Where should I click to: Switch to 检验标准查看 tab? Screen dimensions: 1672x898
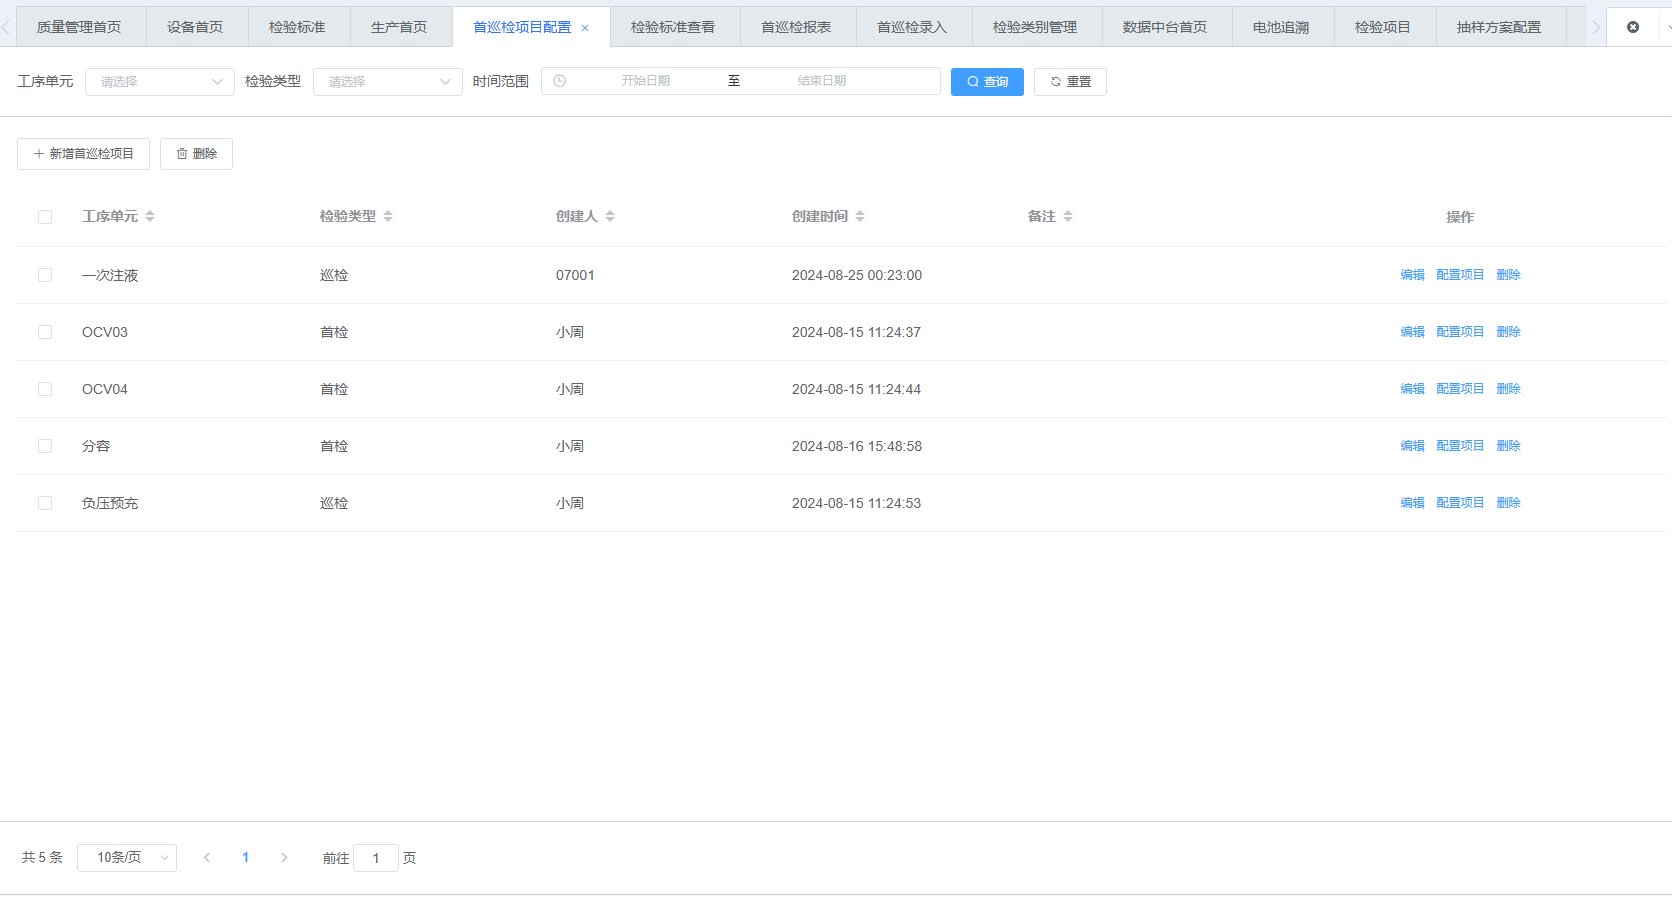673,27
